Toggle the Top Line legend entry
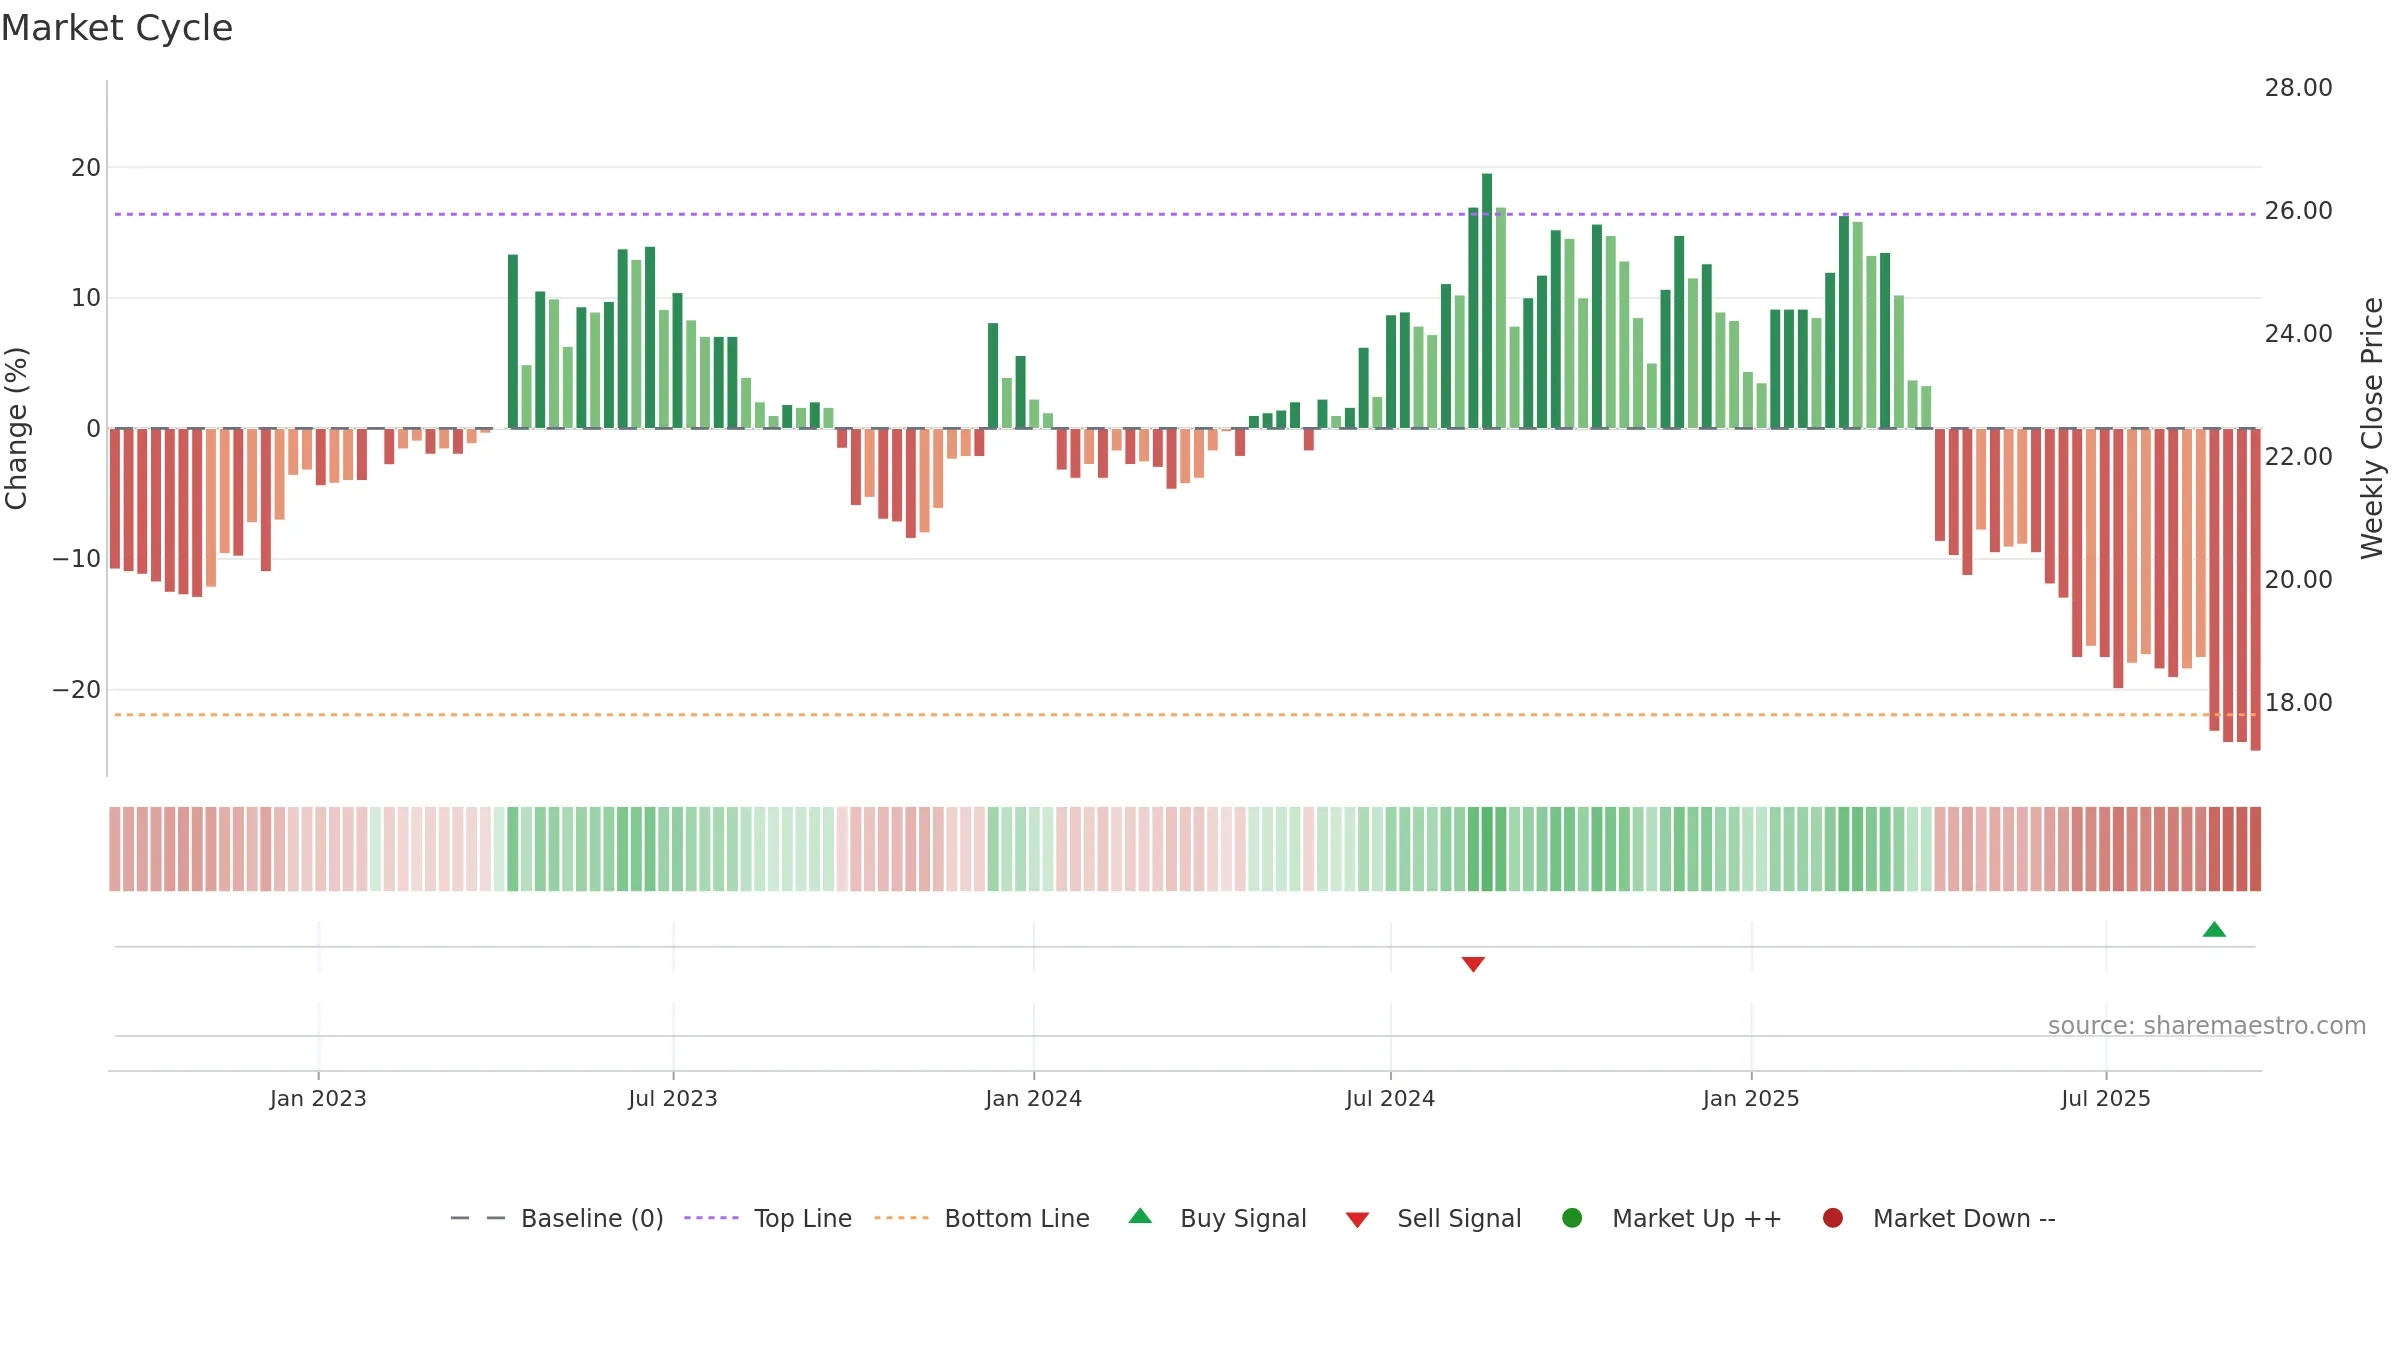This screenshot has height=1350, width=2400. pos(768,1218)
